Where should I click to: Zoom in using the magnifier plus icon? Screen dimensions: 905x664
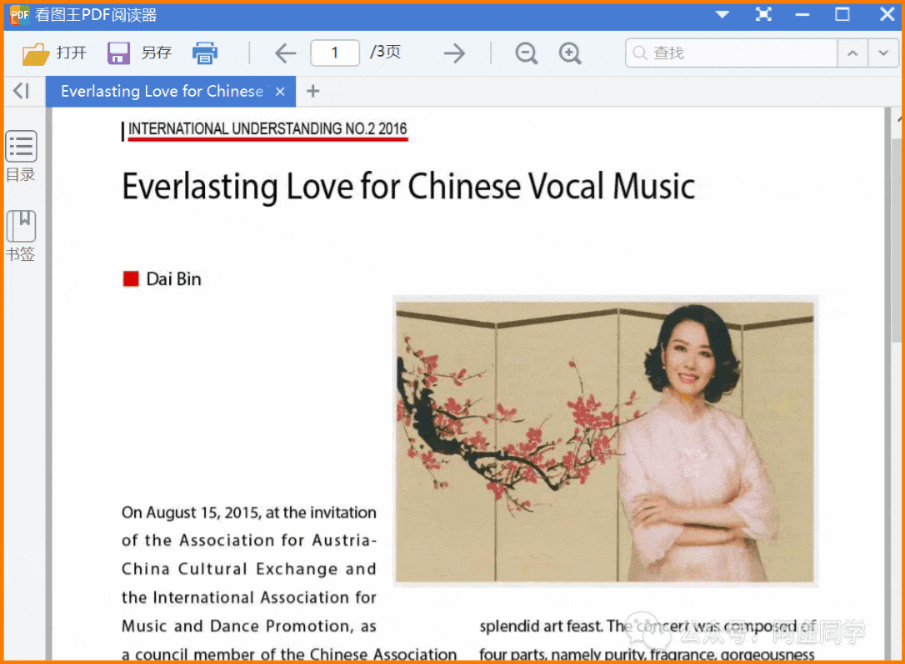(x=570, y=53)
